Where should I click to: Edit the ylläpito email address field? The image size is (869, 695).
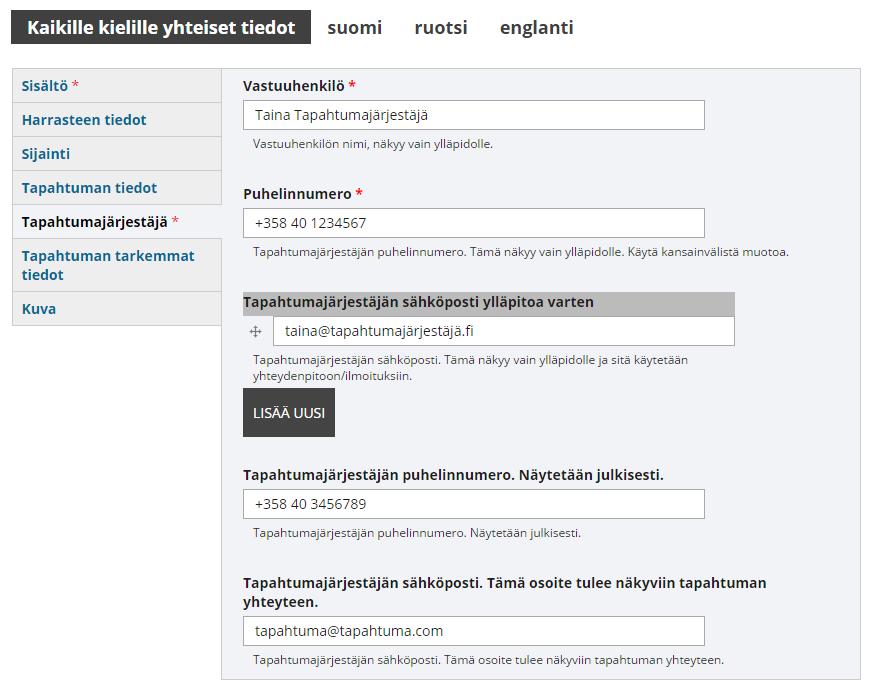click(x=504, y=331)
